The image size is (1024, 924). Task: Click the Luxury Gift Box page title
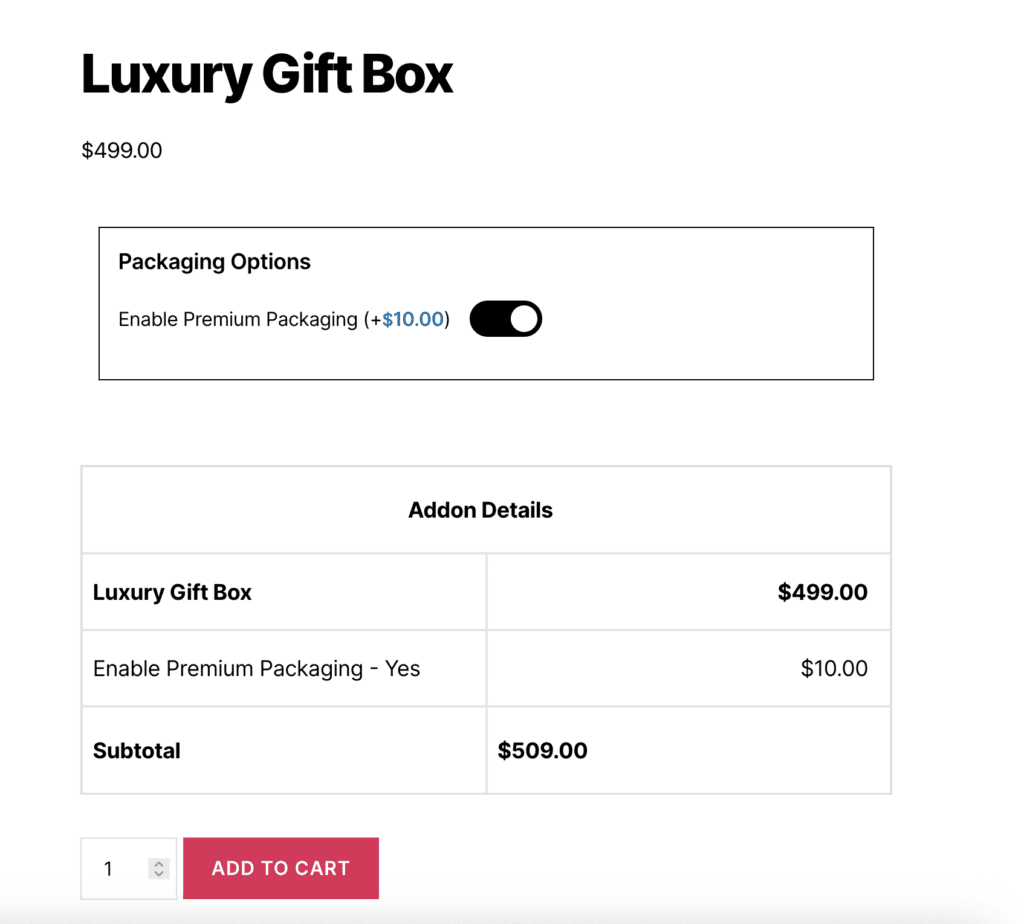(x=267, y=74)
